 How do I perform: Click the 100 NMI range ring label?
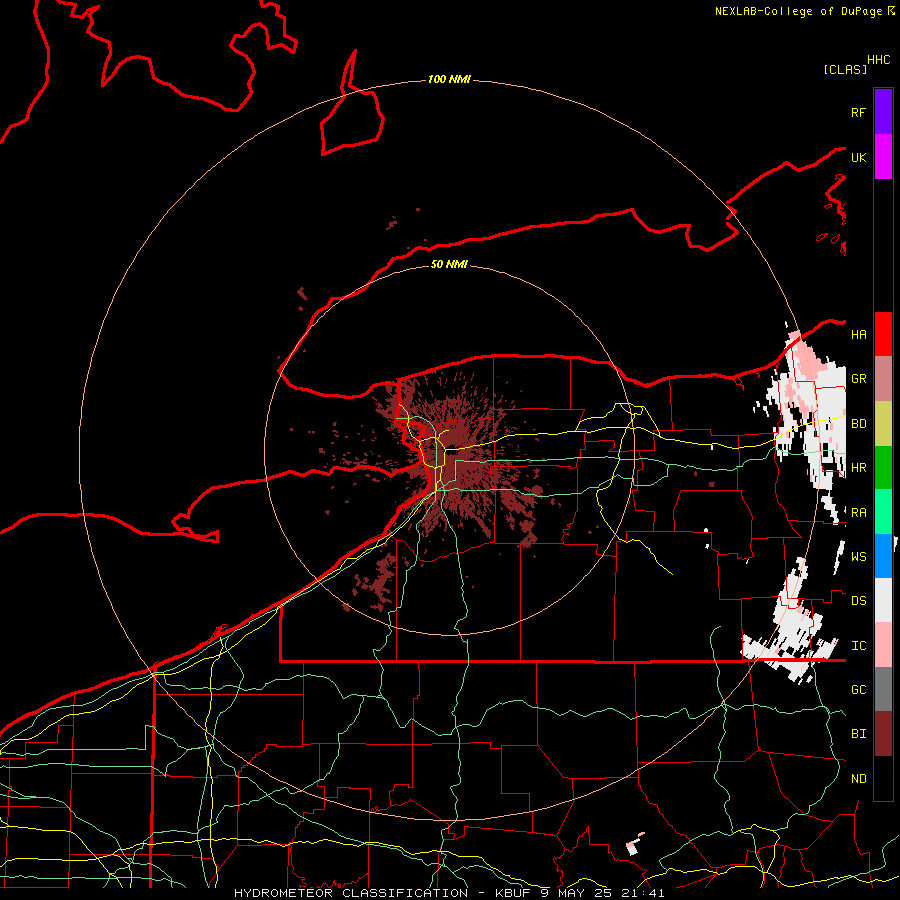click(449, 79)
